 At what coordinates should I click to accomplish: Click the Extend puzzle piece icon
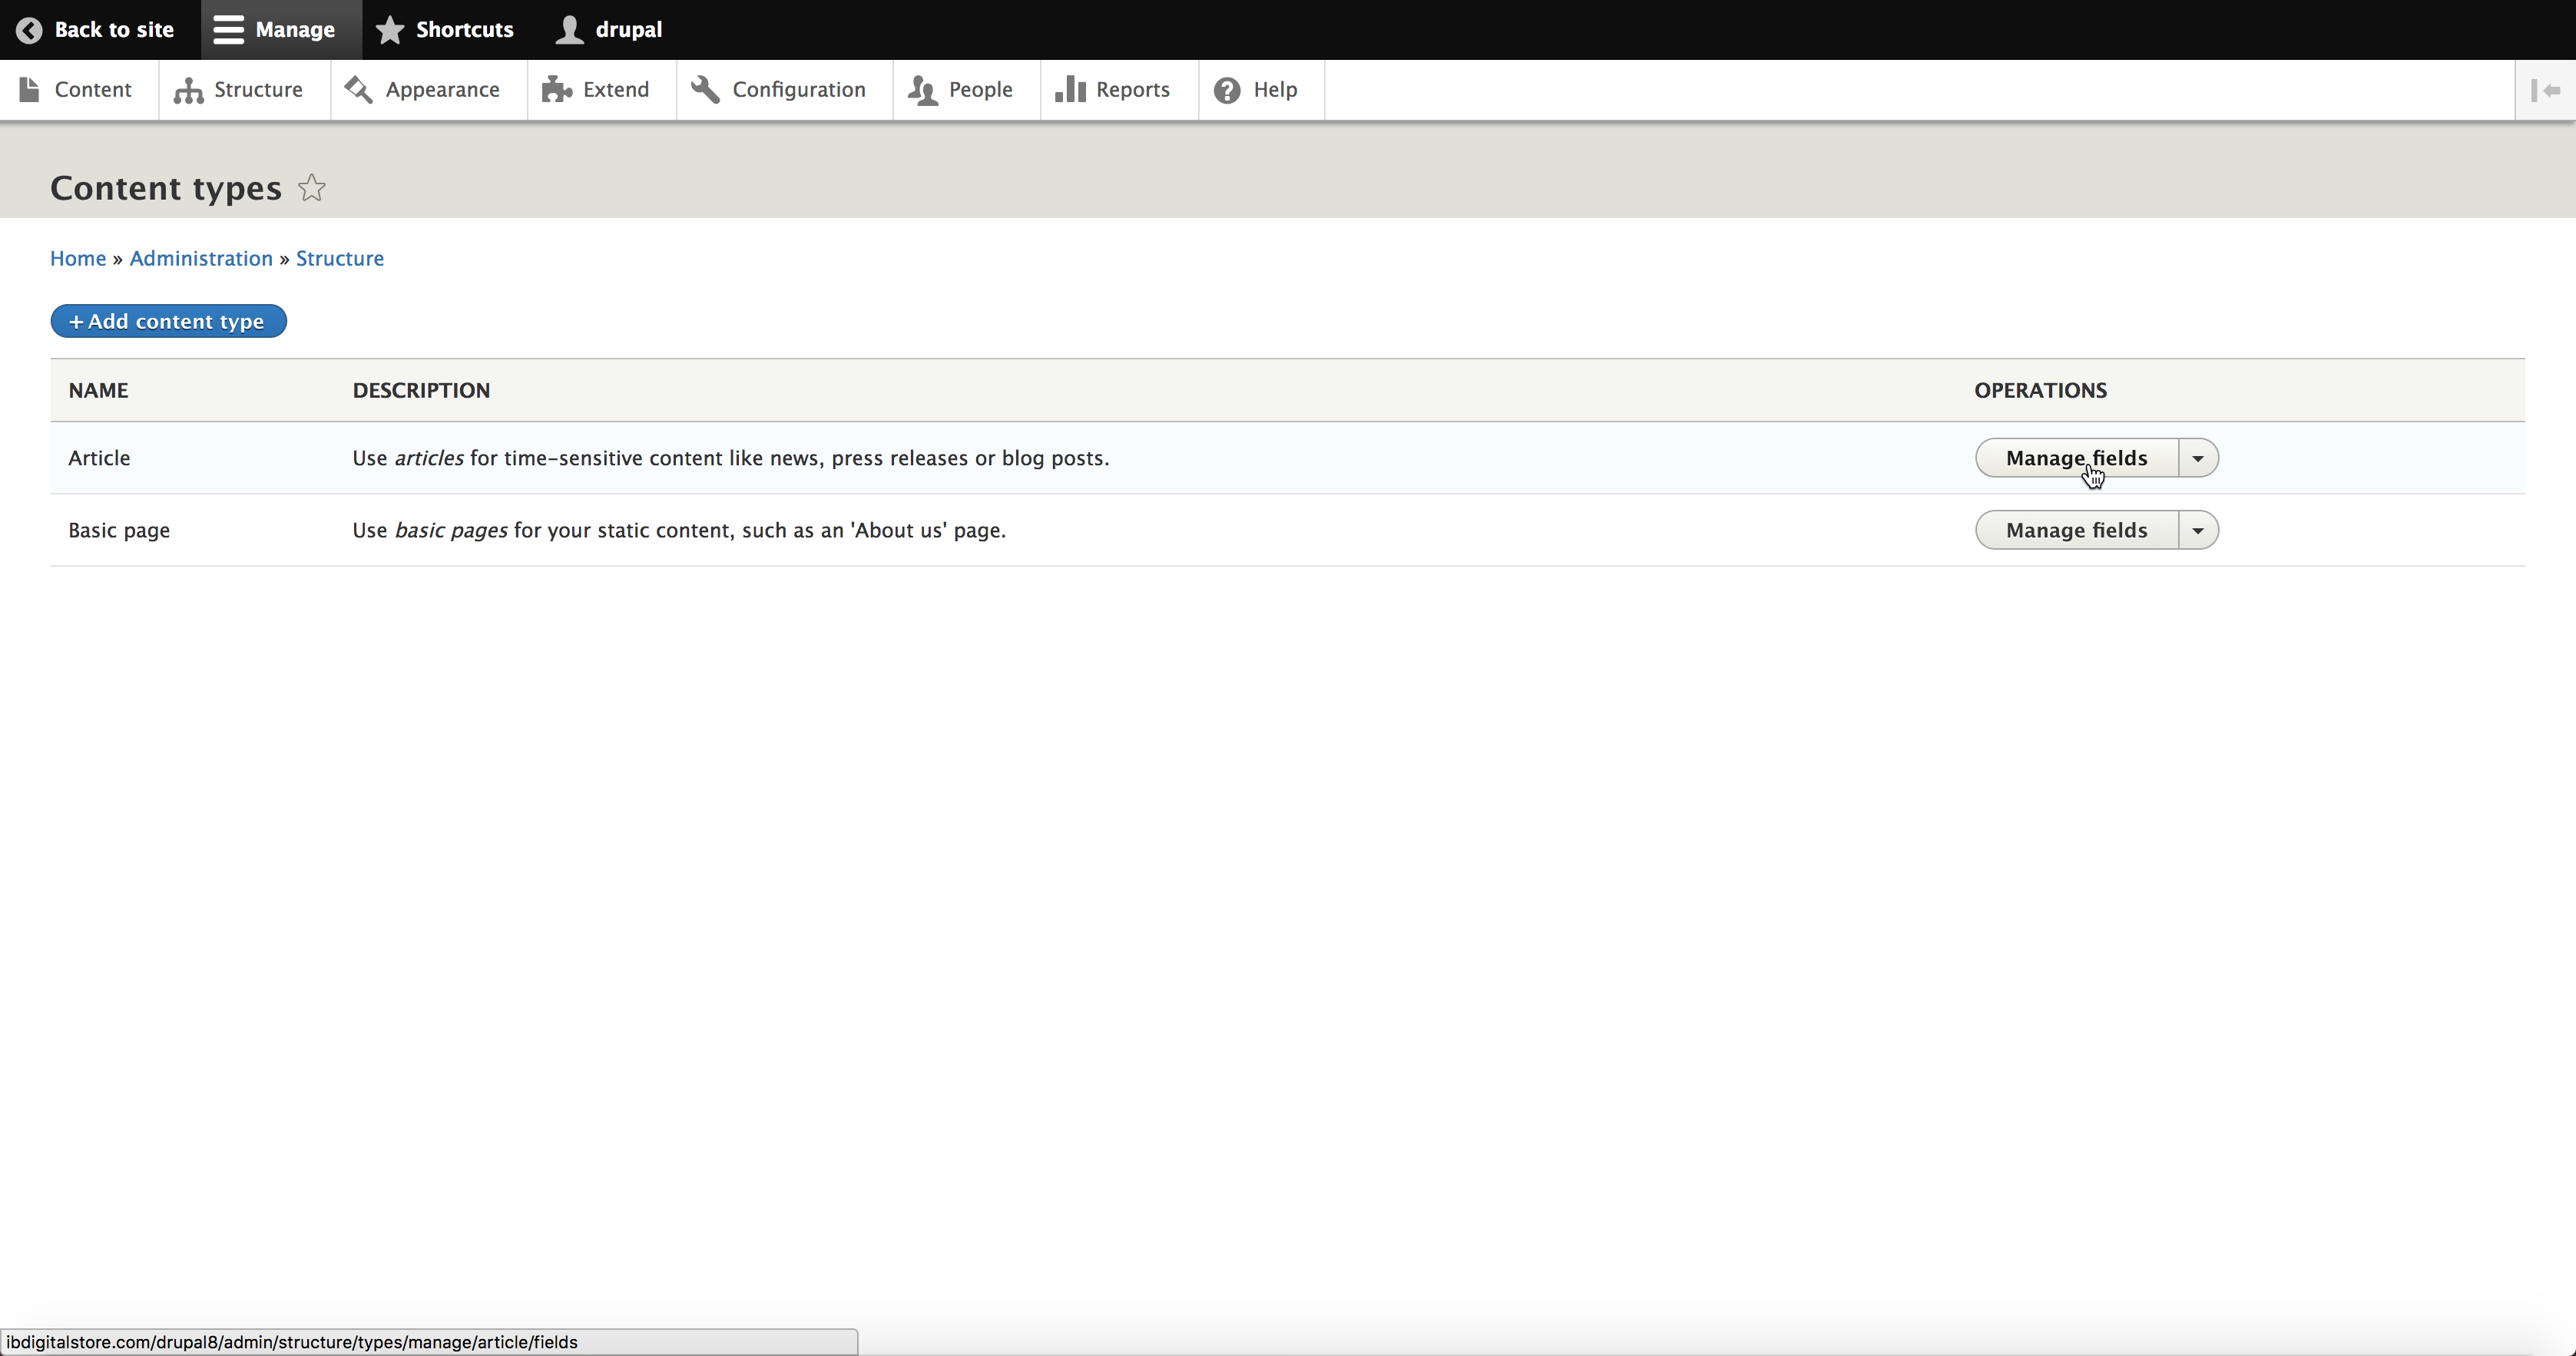pos(556,90)
